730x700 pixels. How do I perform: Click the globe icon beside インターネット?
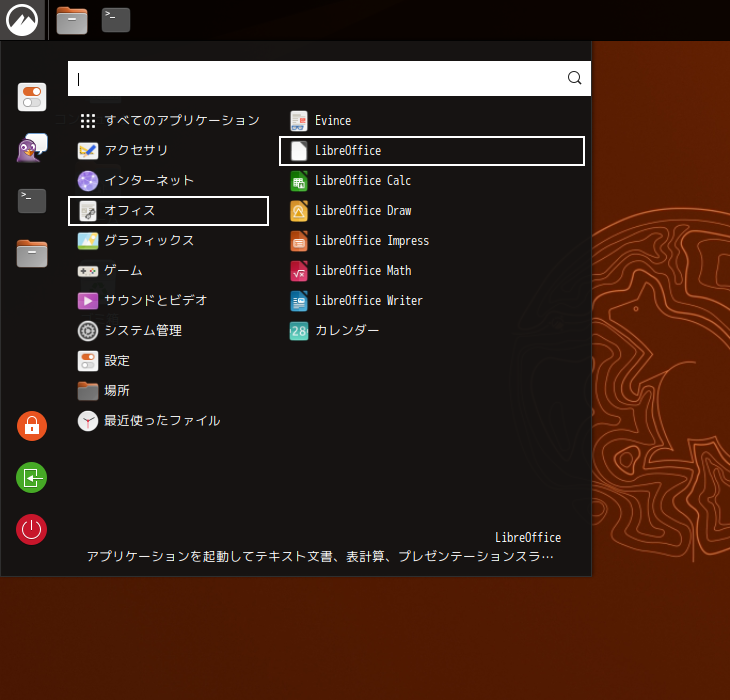point(88,181)
